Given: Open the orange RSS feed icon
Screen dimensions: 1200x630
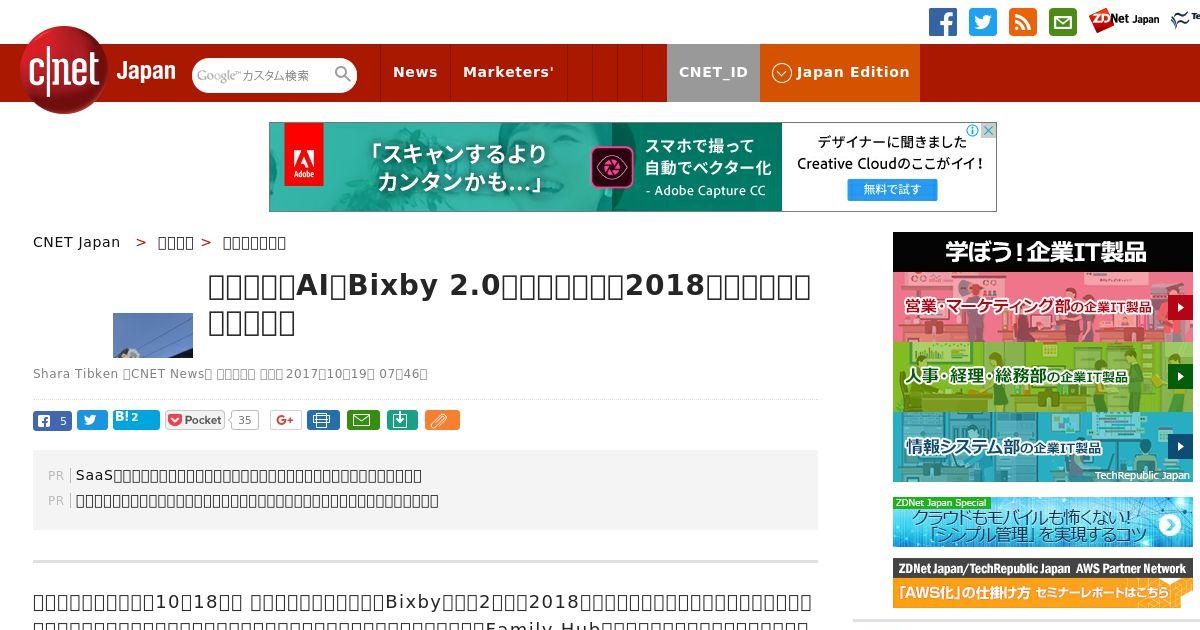Looking at the screenshot, I should tap(1023, 22).
